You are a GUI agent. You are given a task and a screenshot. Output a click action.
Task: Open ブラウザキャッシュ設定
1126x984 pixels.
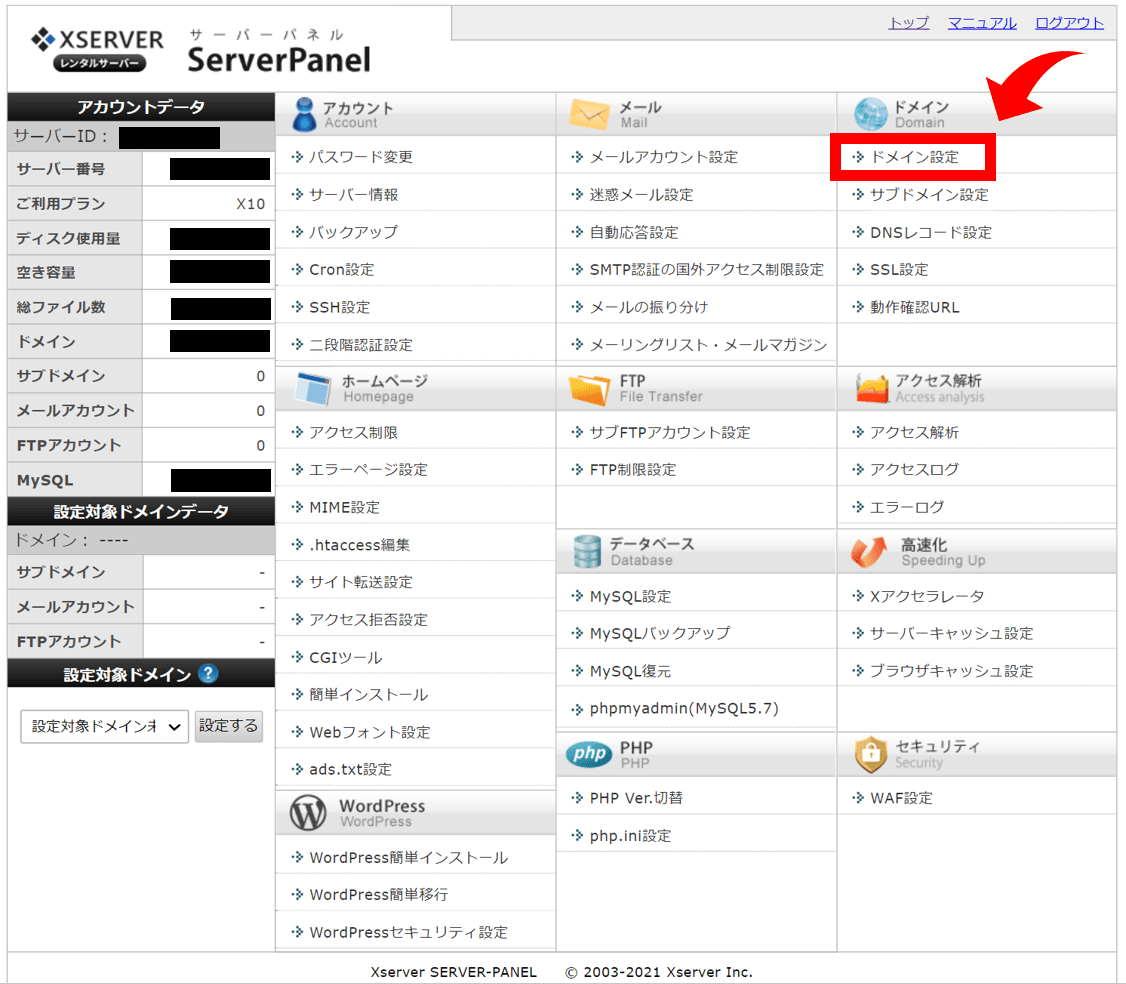[x=951, y=671]
